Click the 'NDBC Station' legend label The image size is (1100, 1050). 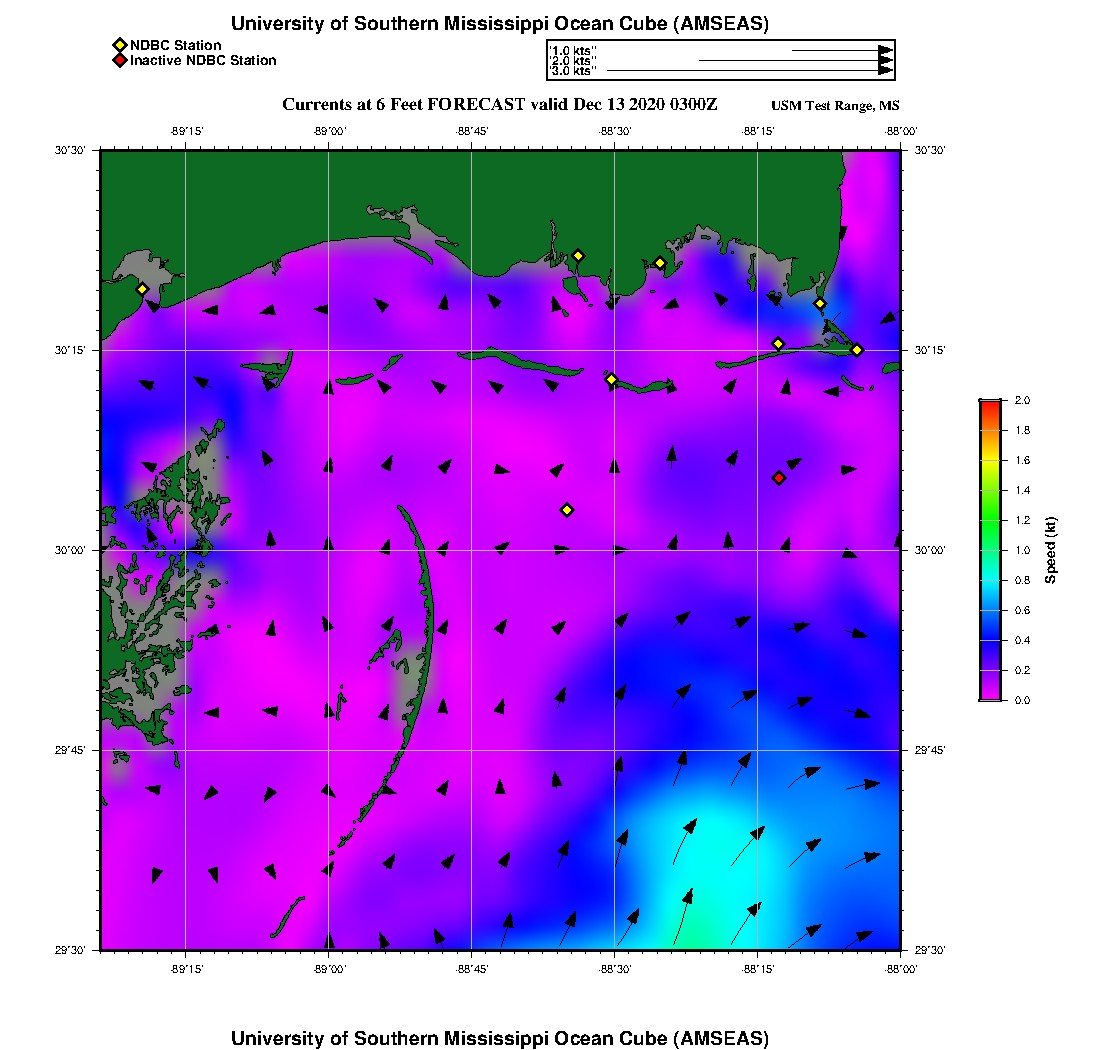[x=176, y=45]
